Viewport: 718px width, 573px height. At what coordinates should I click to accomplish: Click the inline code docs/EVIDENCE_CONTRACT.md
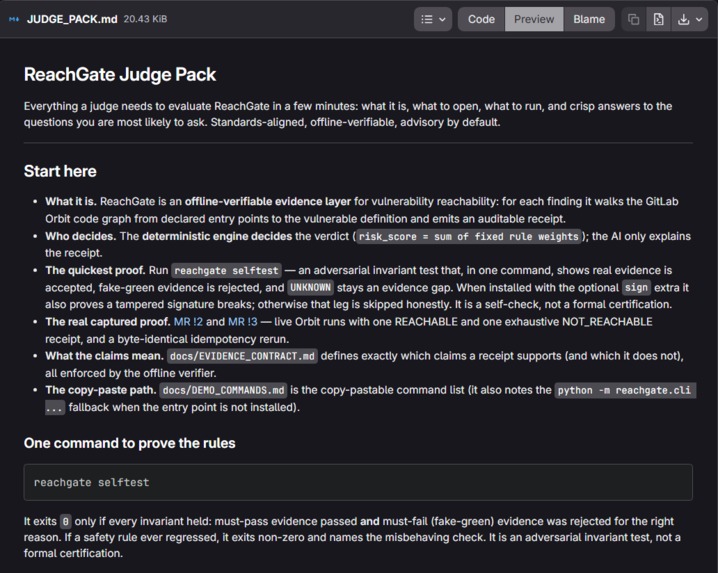coord(242,356)
